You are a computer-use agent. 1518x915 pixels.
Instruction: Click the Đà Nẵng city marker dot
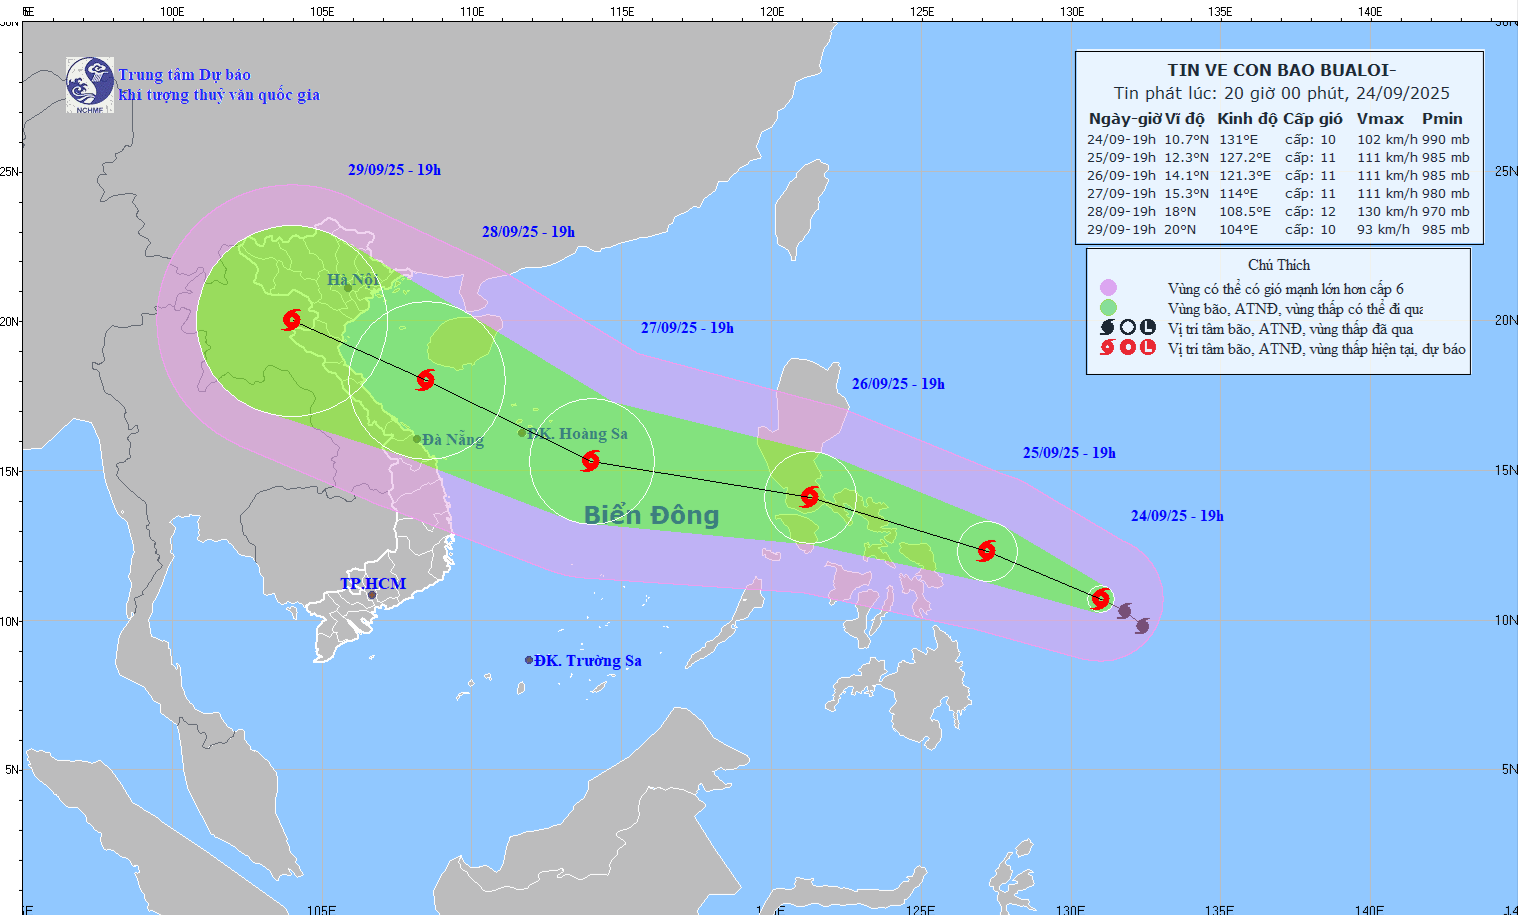pyautogui.click(x=417, y=439)
